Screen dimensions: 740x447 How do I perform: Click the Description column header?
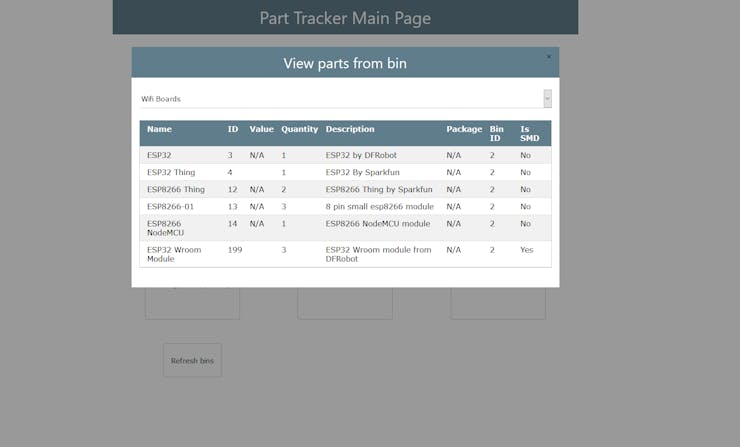pos(350,129)
